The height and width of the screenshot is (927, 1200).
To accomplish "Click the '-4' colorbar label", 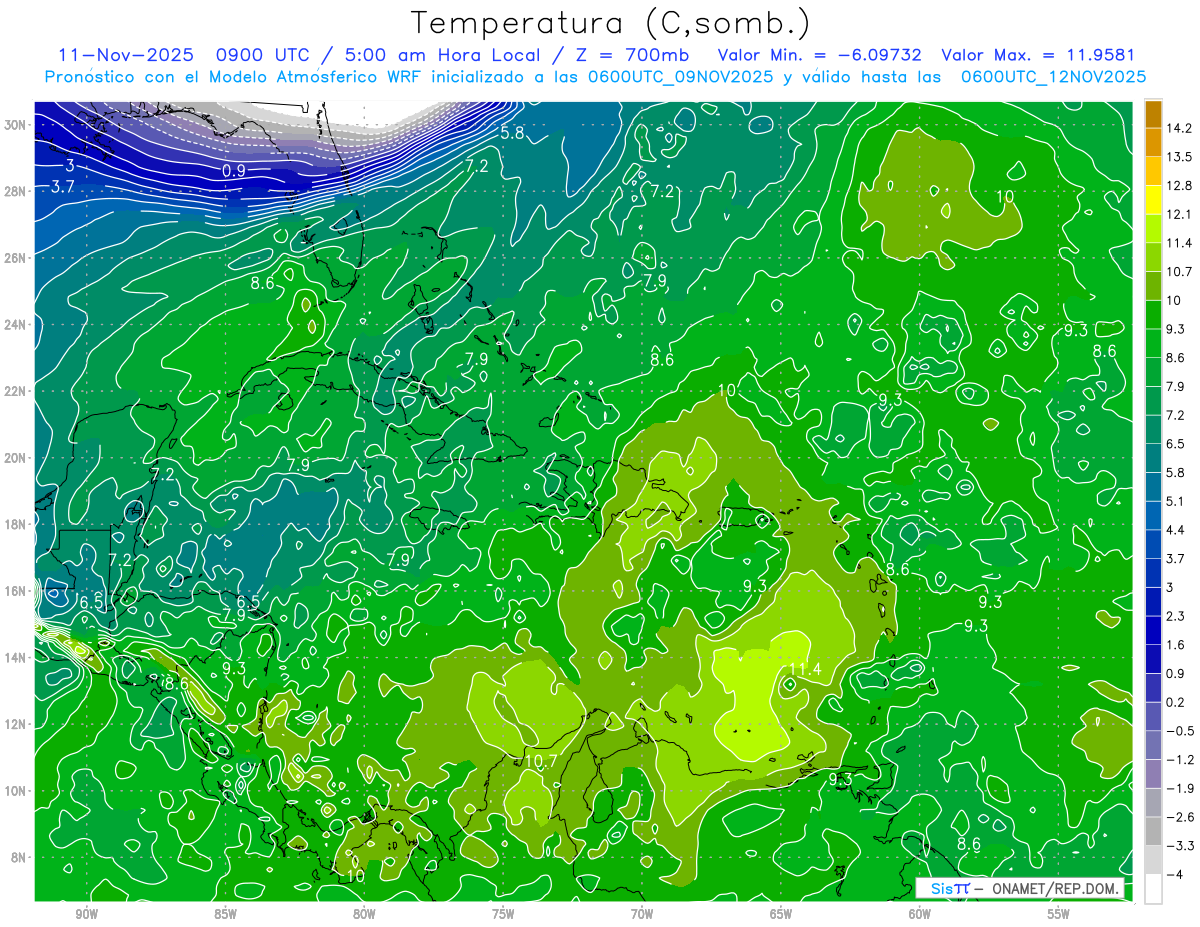I will click(x=1174, y=874).
